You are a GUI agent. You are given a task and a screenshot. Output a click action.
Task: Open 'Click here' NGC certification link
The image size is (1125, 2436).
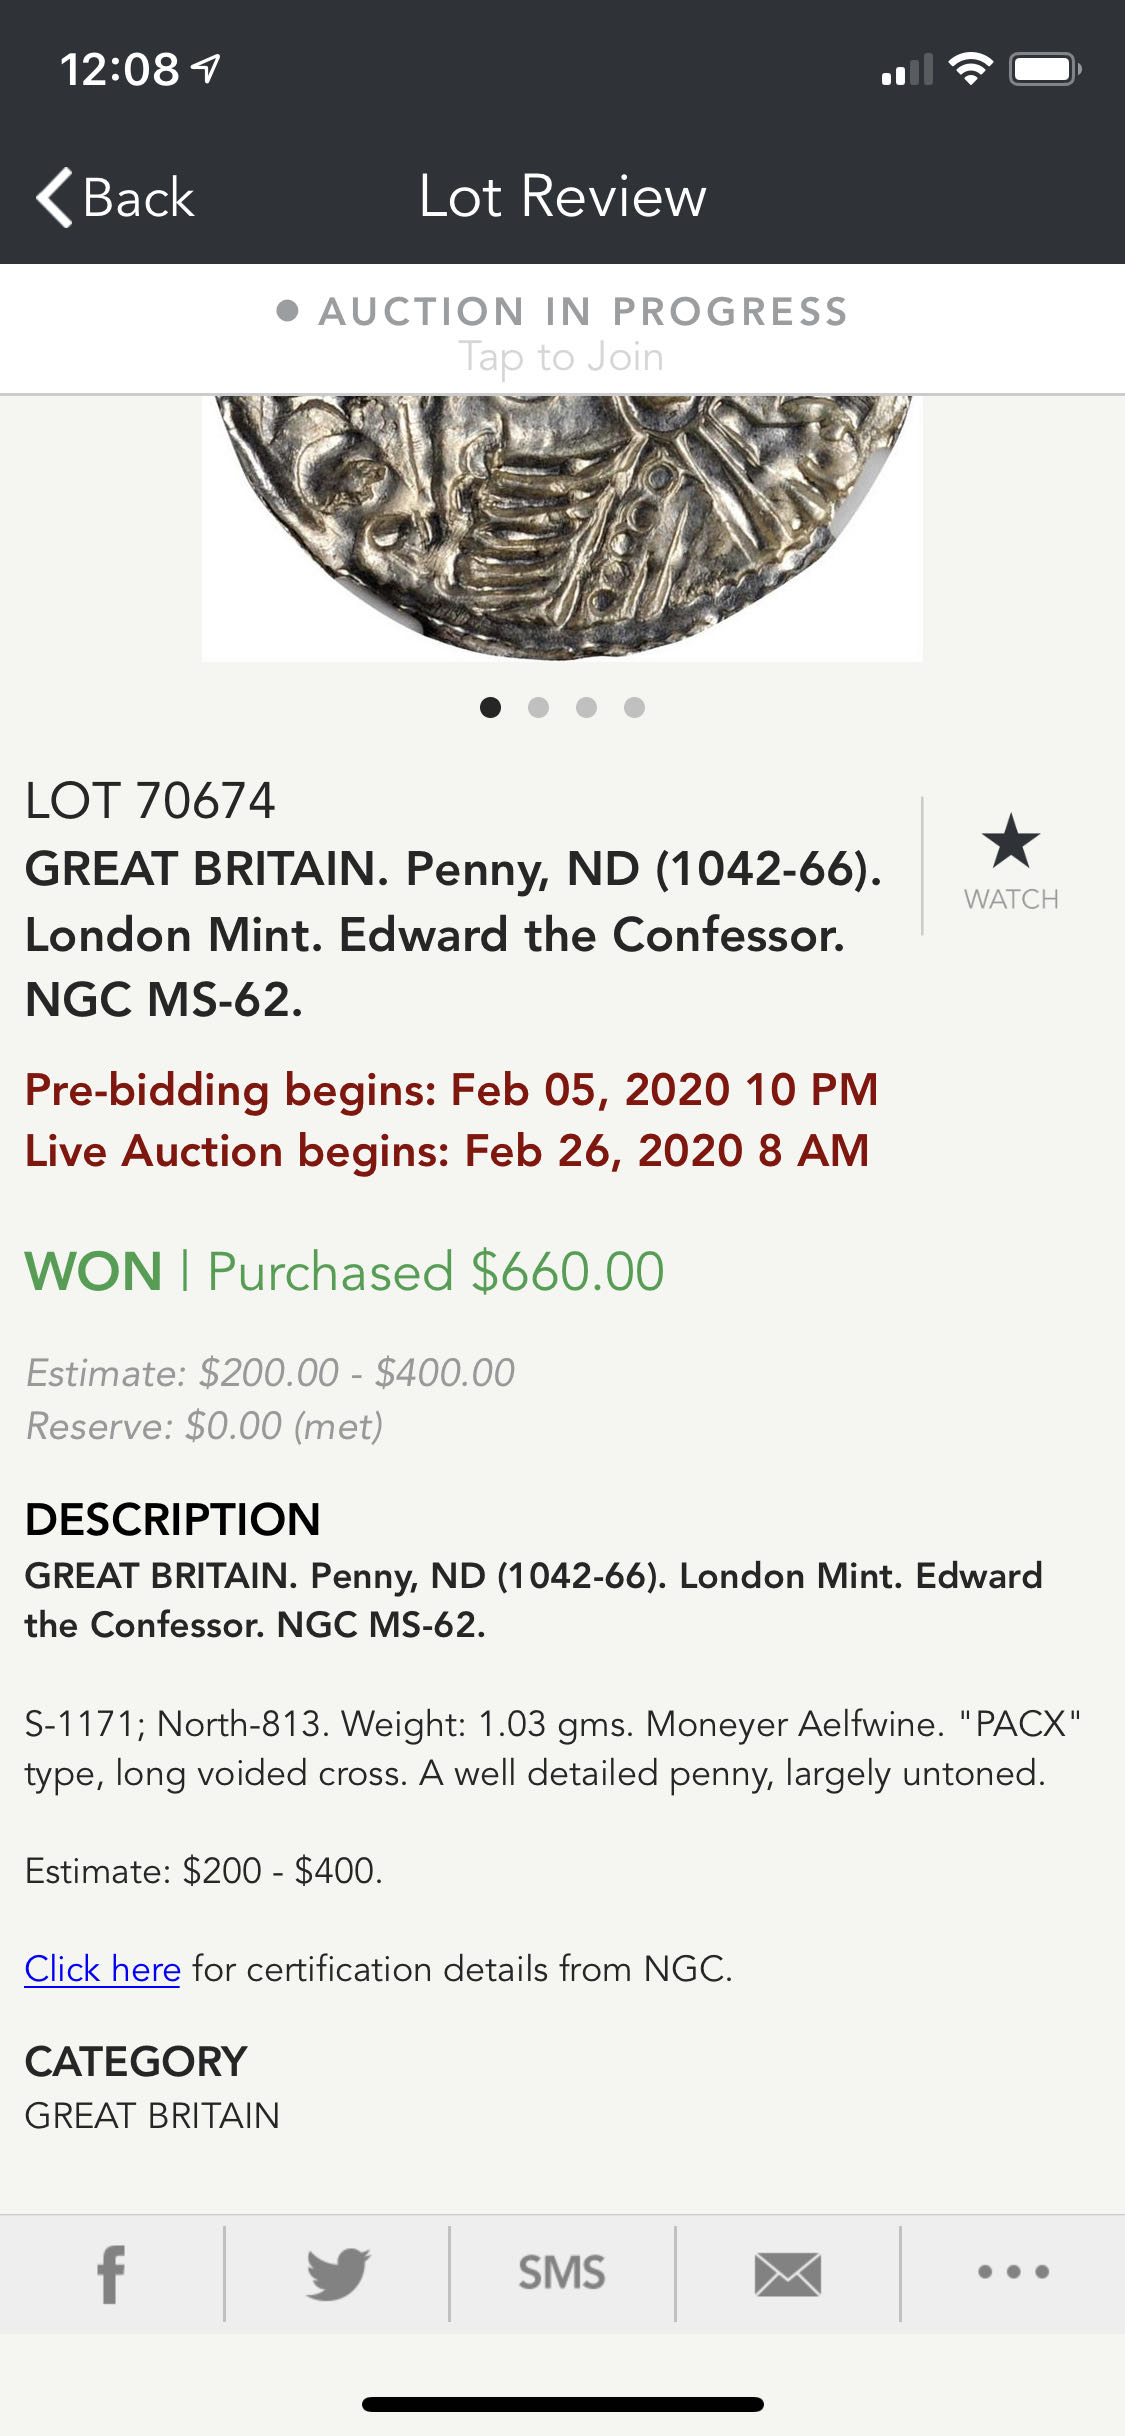point(102,1968)
